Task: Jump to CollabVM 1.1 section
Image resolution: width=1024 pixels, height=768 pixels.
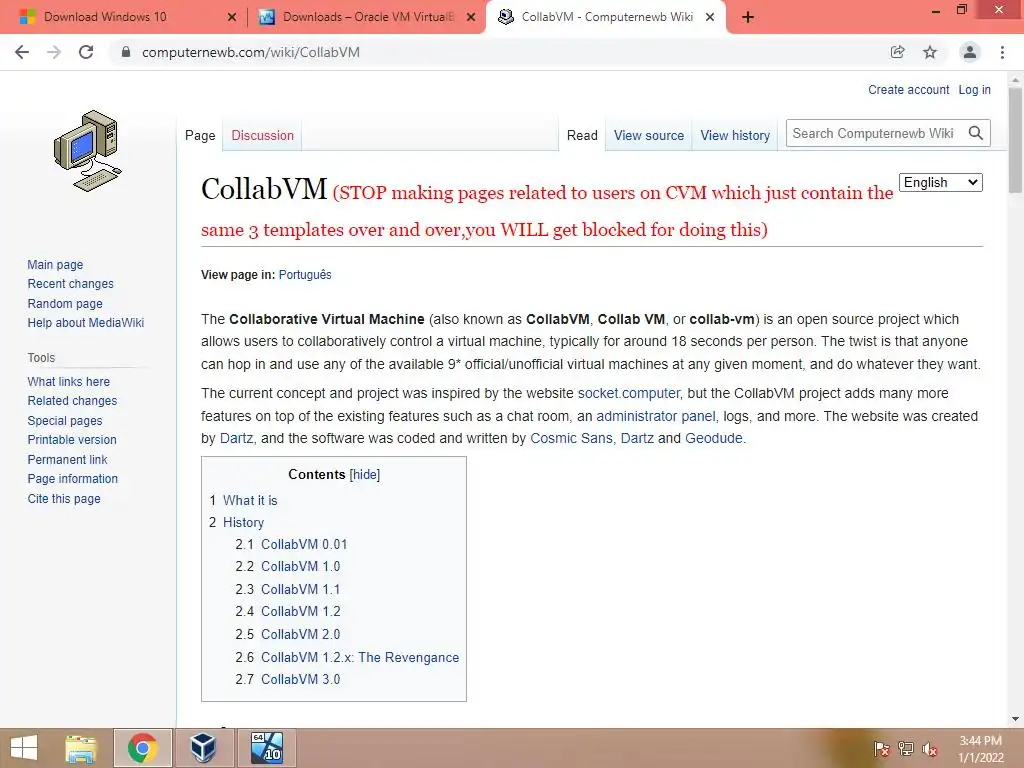Action: pos(300,589)
